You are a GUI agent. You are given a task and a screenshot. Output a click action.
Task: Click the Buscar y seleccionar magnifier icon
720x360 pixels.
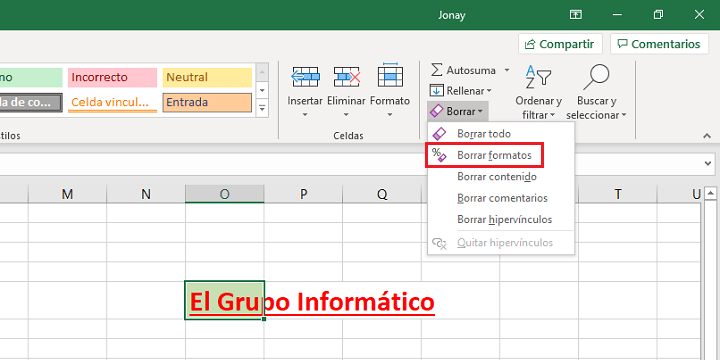pos(596,77)
